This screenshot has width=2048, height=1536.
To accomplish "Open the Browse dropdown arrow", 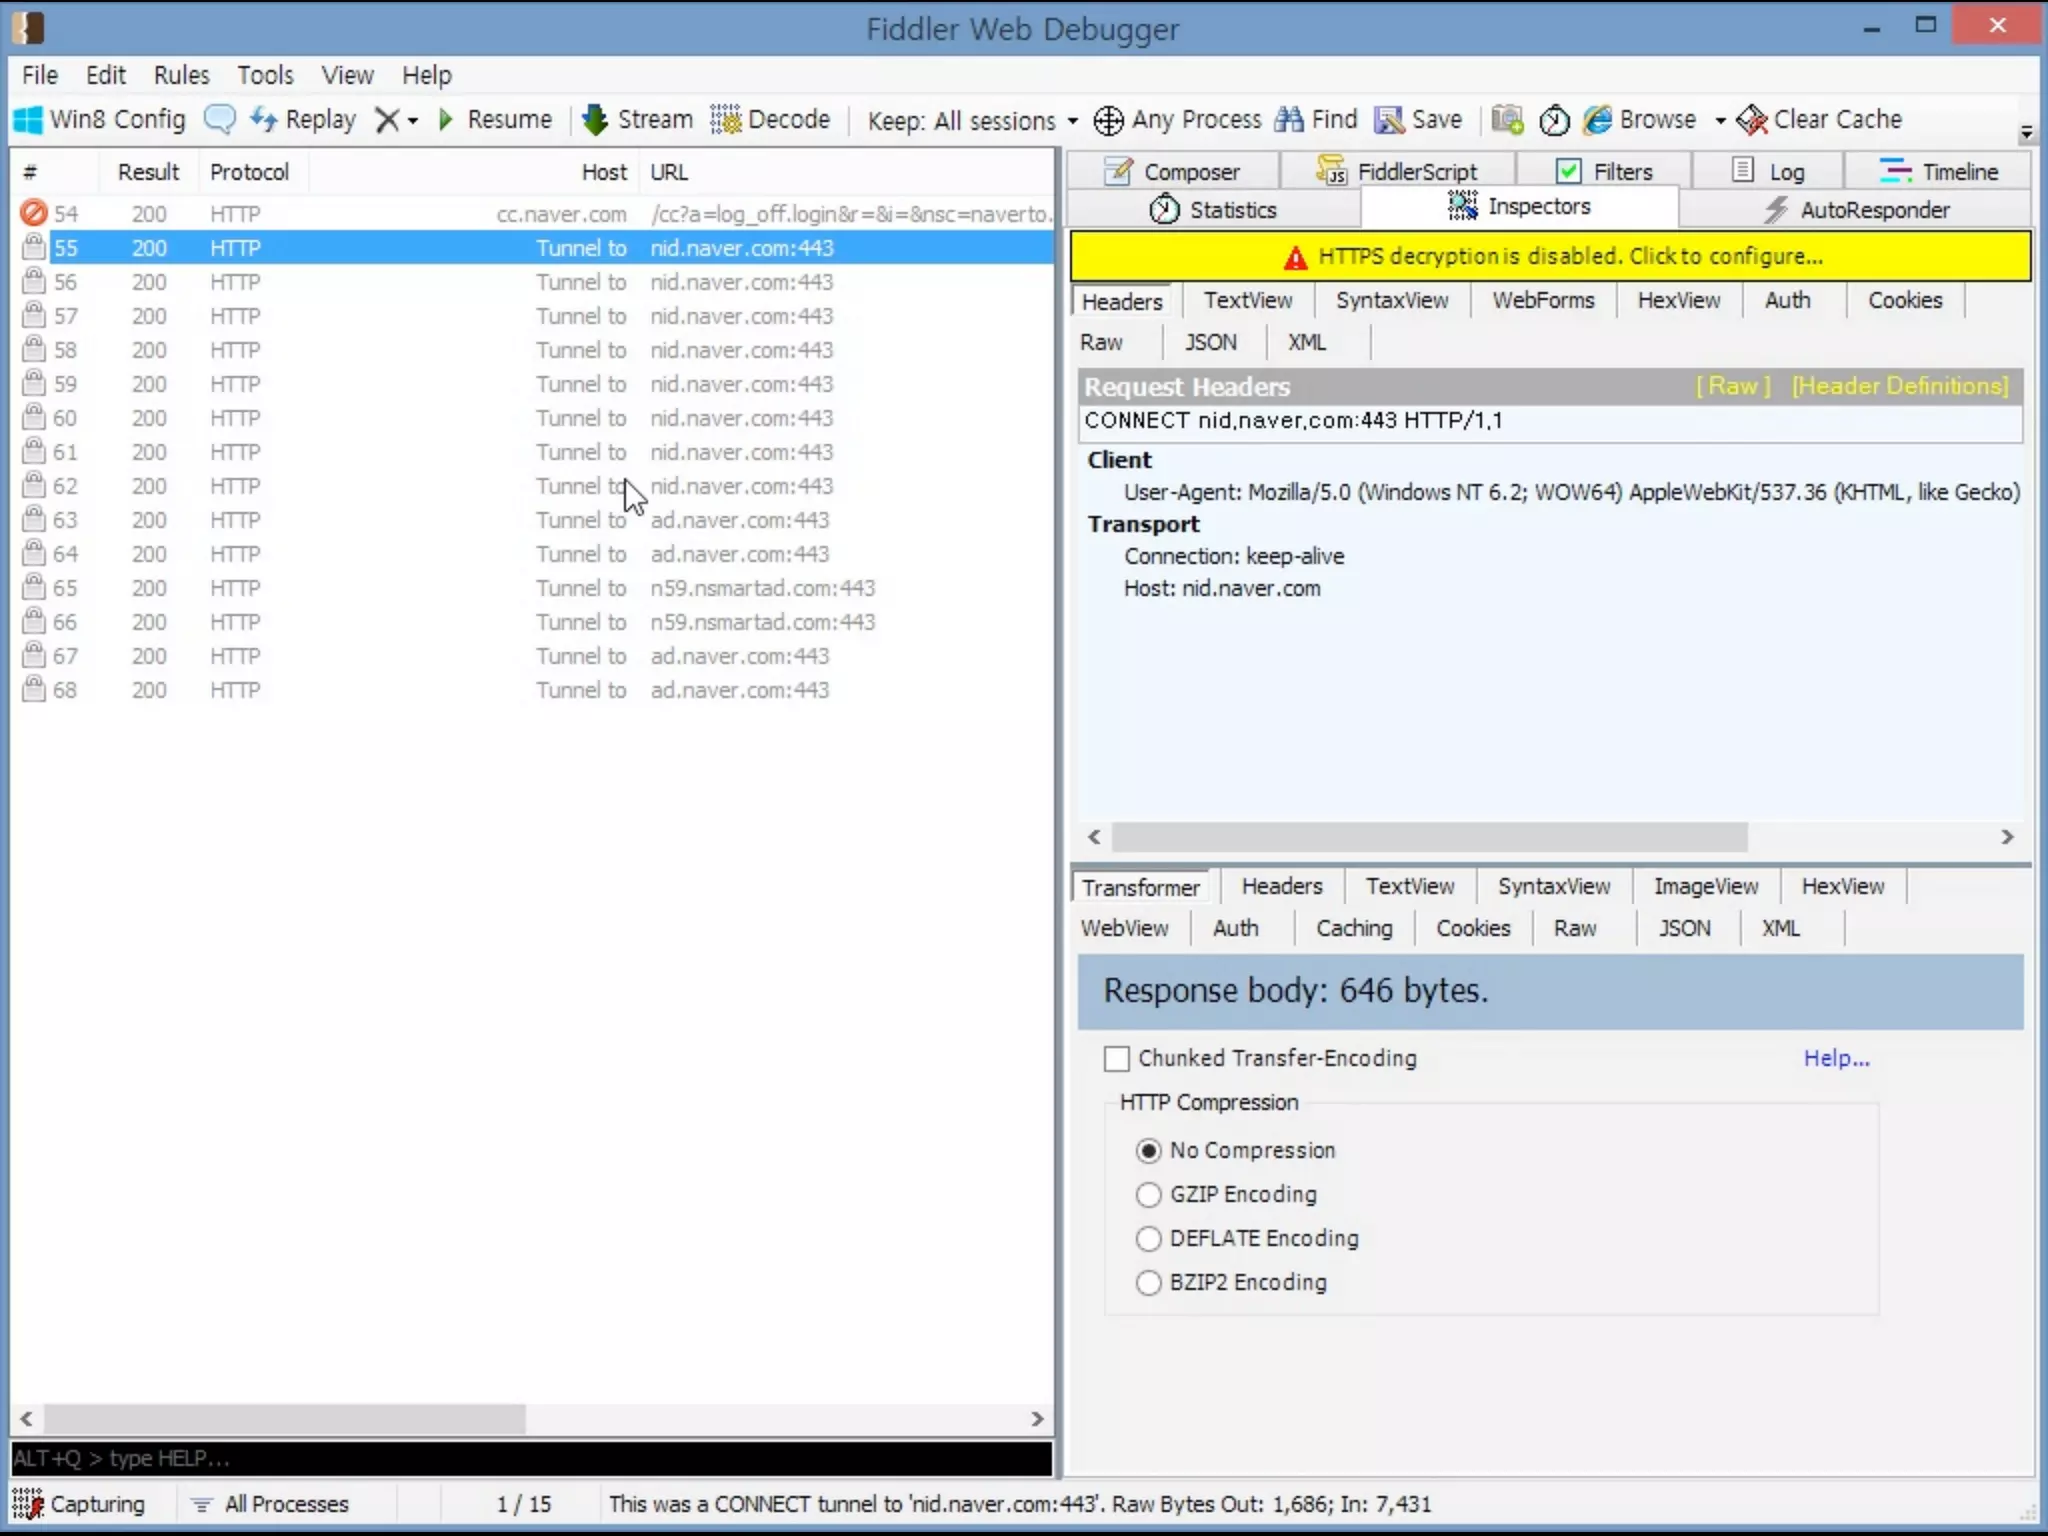I will point(1720,121).
